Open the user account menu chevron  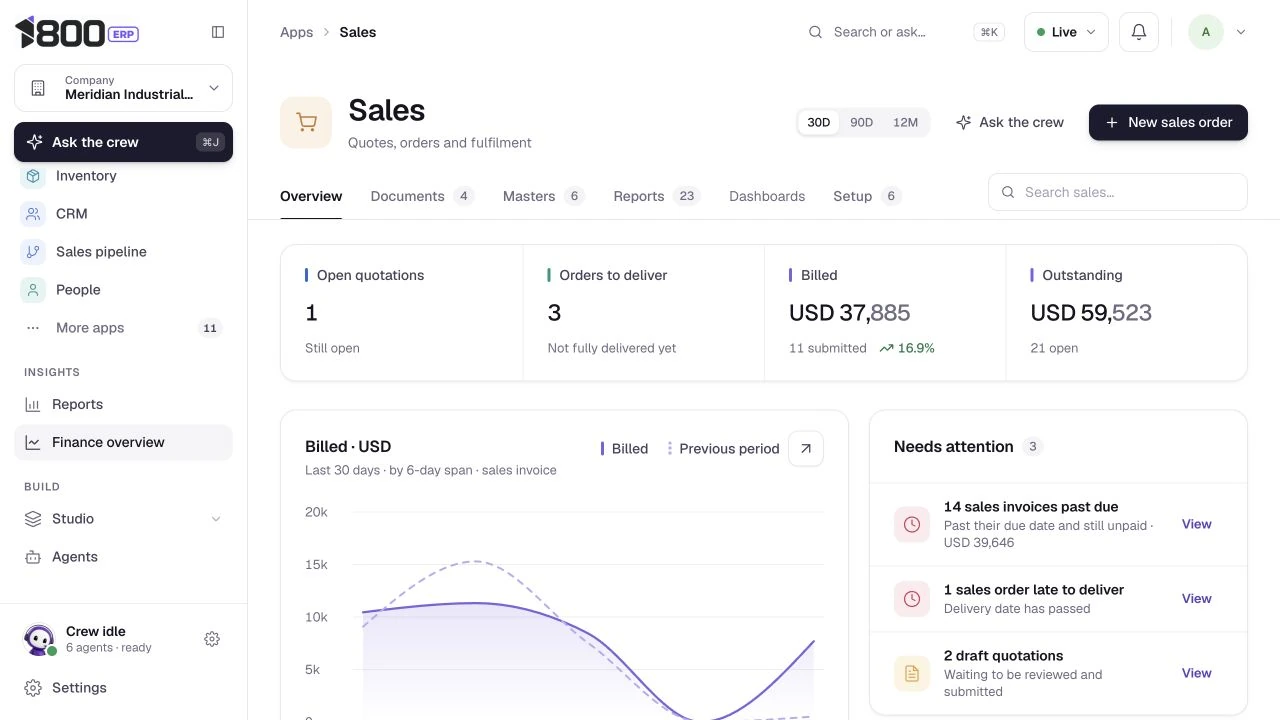[1241, 32]
